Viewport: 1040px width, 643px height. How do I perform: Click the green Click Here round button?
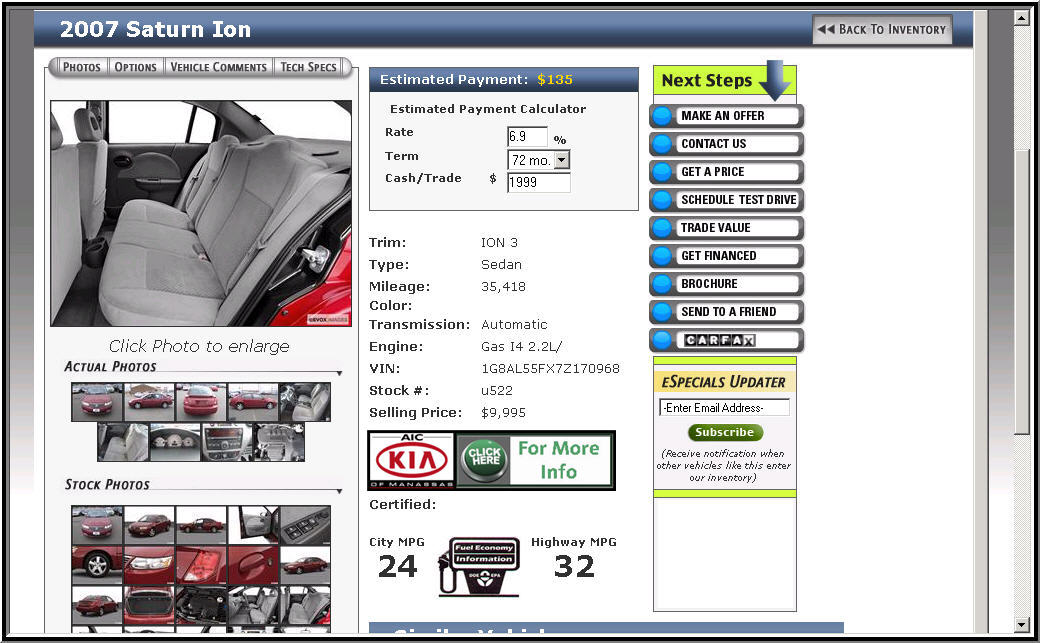(484, 459)
